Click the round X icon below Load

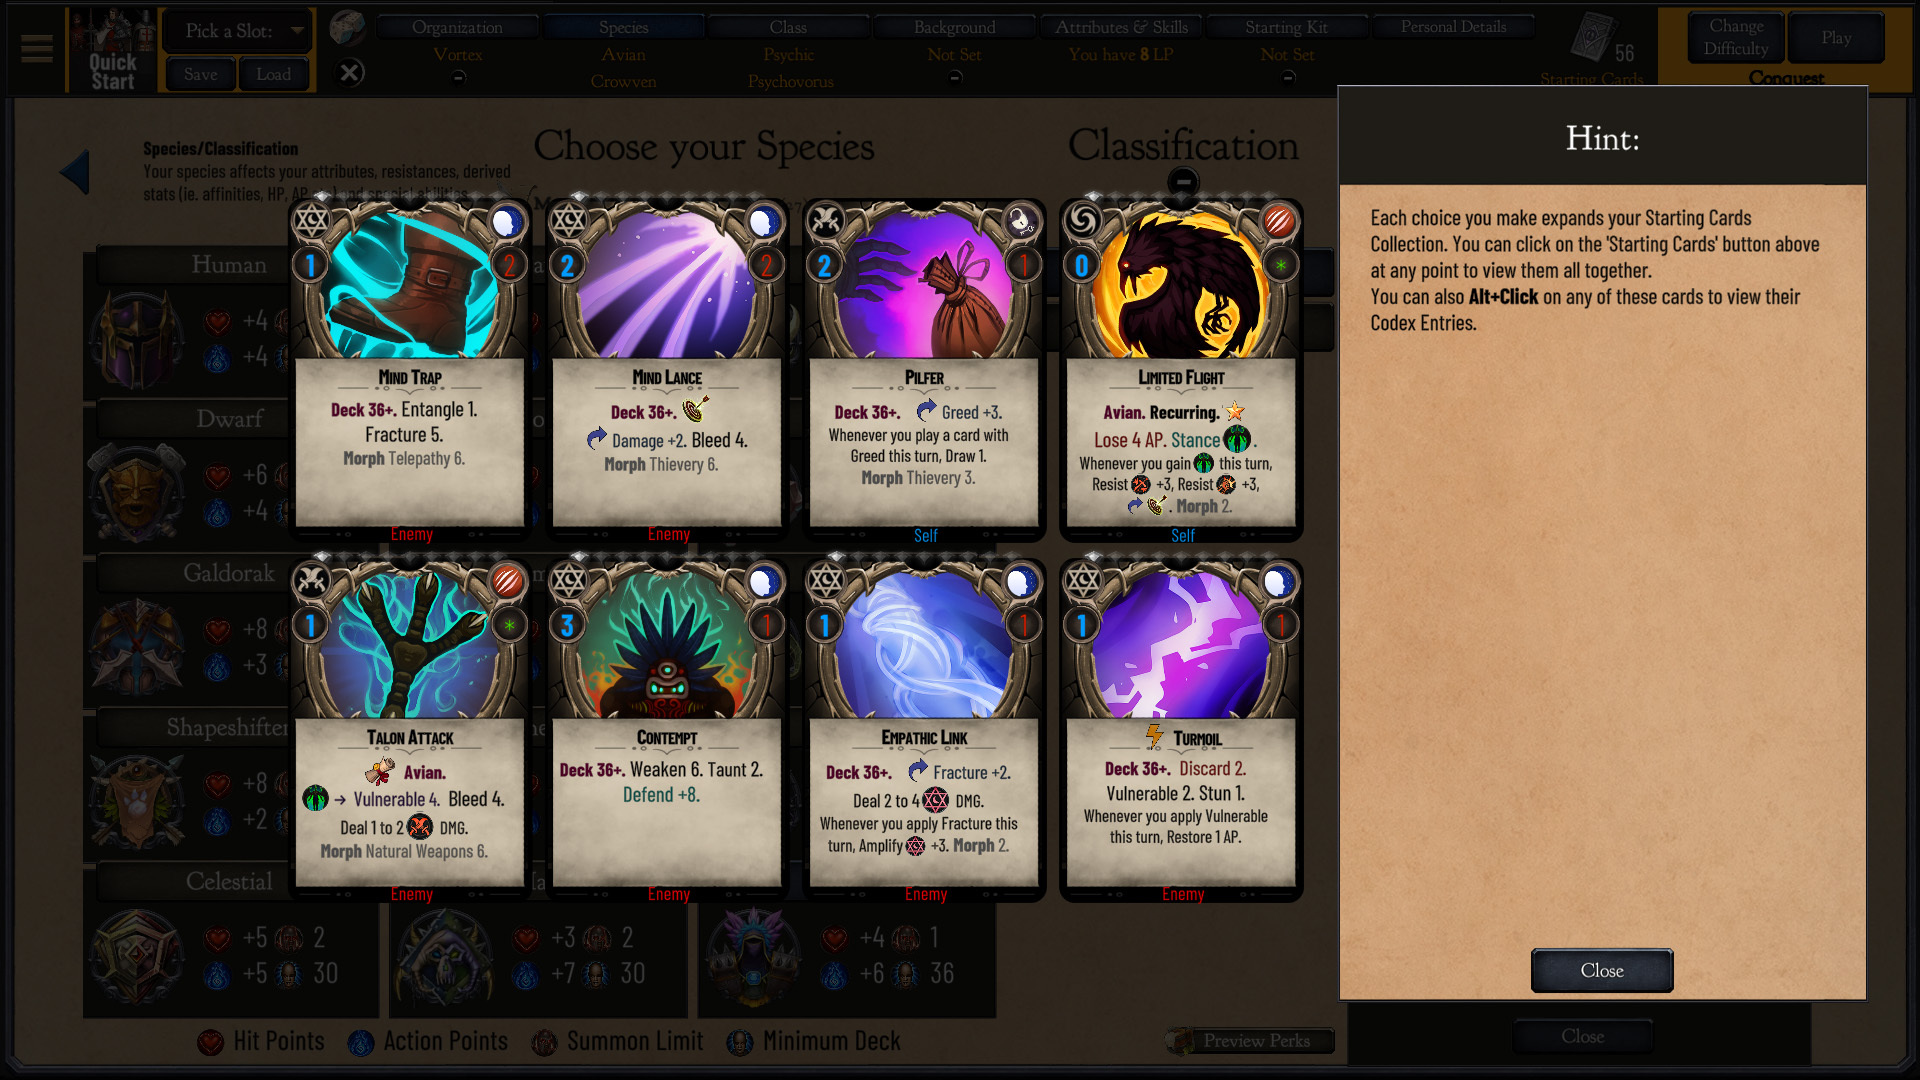click(x=349, y=73)
